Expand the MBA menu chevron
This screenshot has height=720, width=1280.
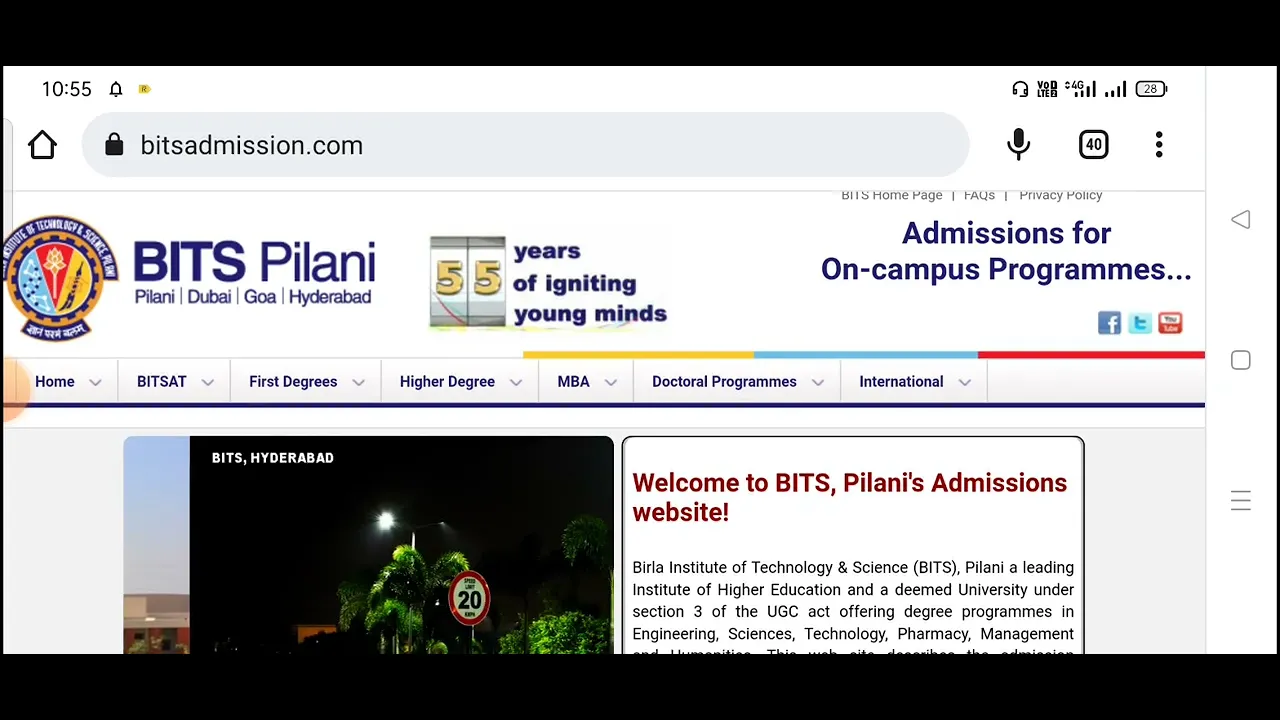[611, 383]
